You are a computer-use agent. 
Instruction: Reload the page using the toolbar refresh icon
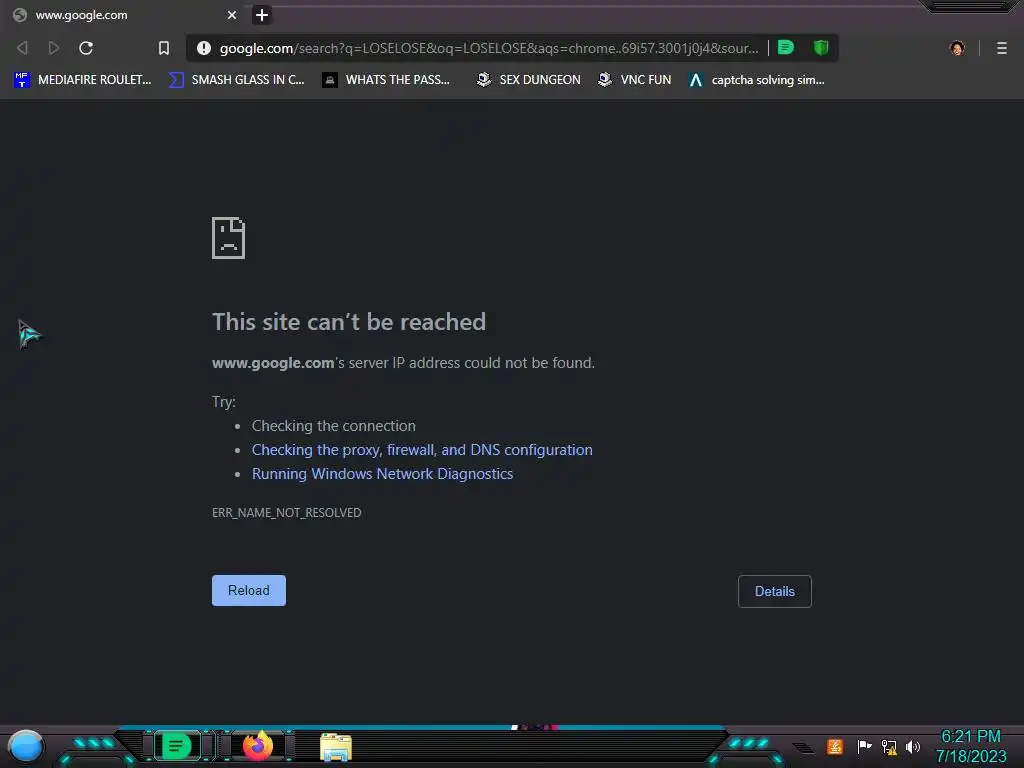coord(86,48)
